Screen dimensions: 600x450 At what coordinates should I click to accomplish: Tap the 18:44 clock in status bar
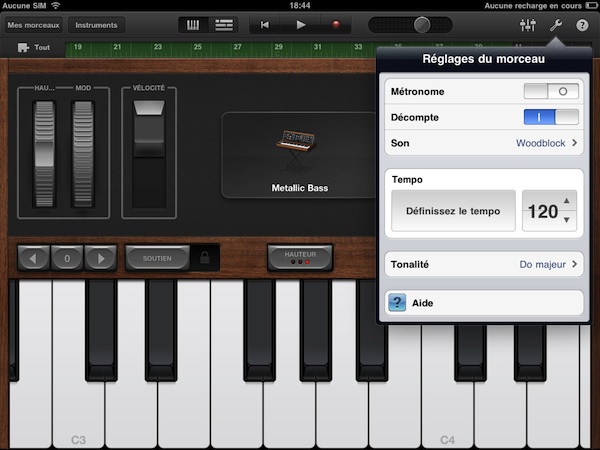(x=300, y=5)
